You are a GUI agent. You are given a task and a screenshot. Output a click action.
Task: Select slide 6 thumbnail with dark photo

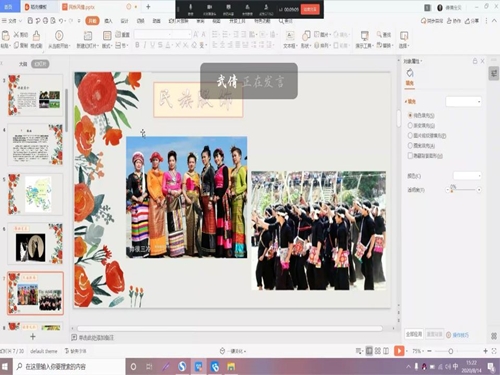click(35, 243)
